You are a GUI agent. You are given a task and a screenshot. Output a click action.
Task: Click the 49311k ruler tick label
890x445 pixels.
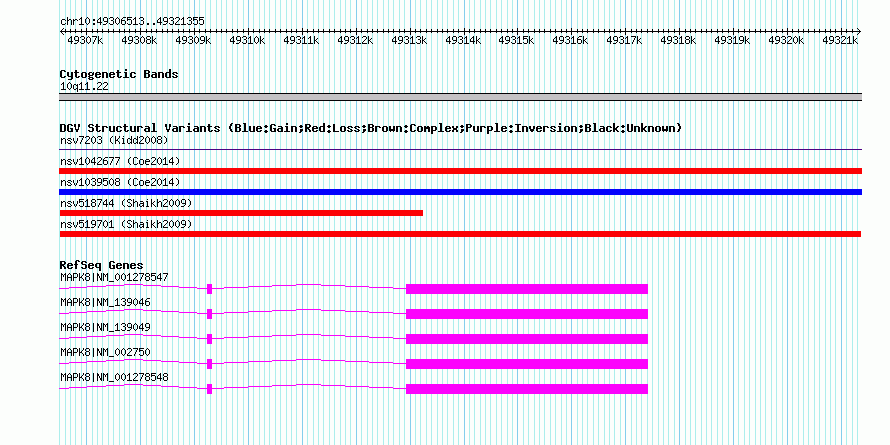tap(301, 40)
